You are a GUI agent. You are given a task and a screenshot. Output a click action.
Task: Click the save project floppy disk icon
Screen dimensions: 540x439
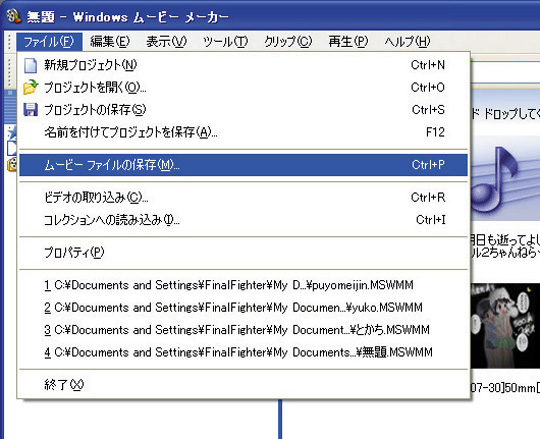click(x=30, y=110)
